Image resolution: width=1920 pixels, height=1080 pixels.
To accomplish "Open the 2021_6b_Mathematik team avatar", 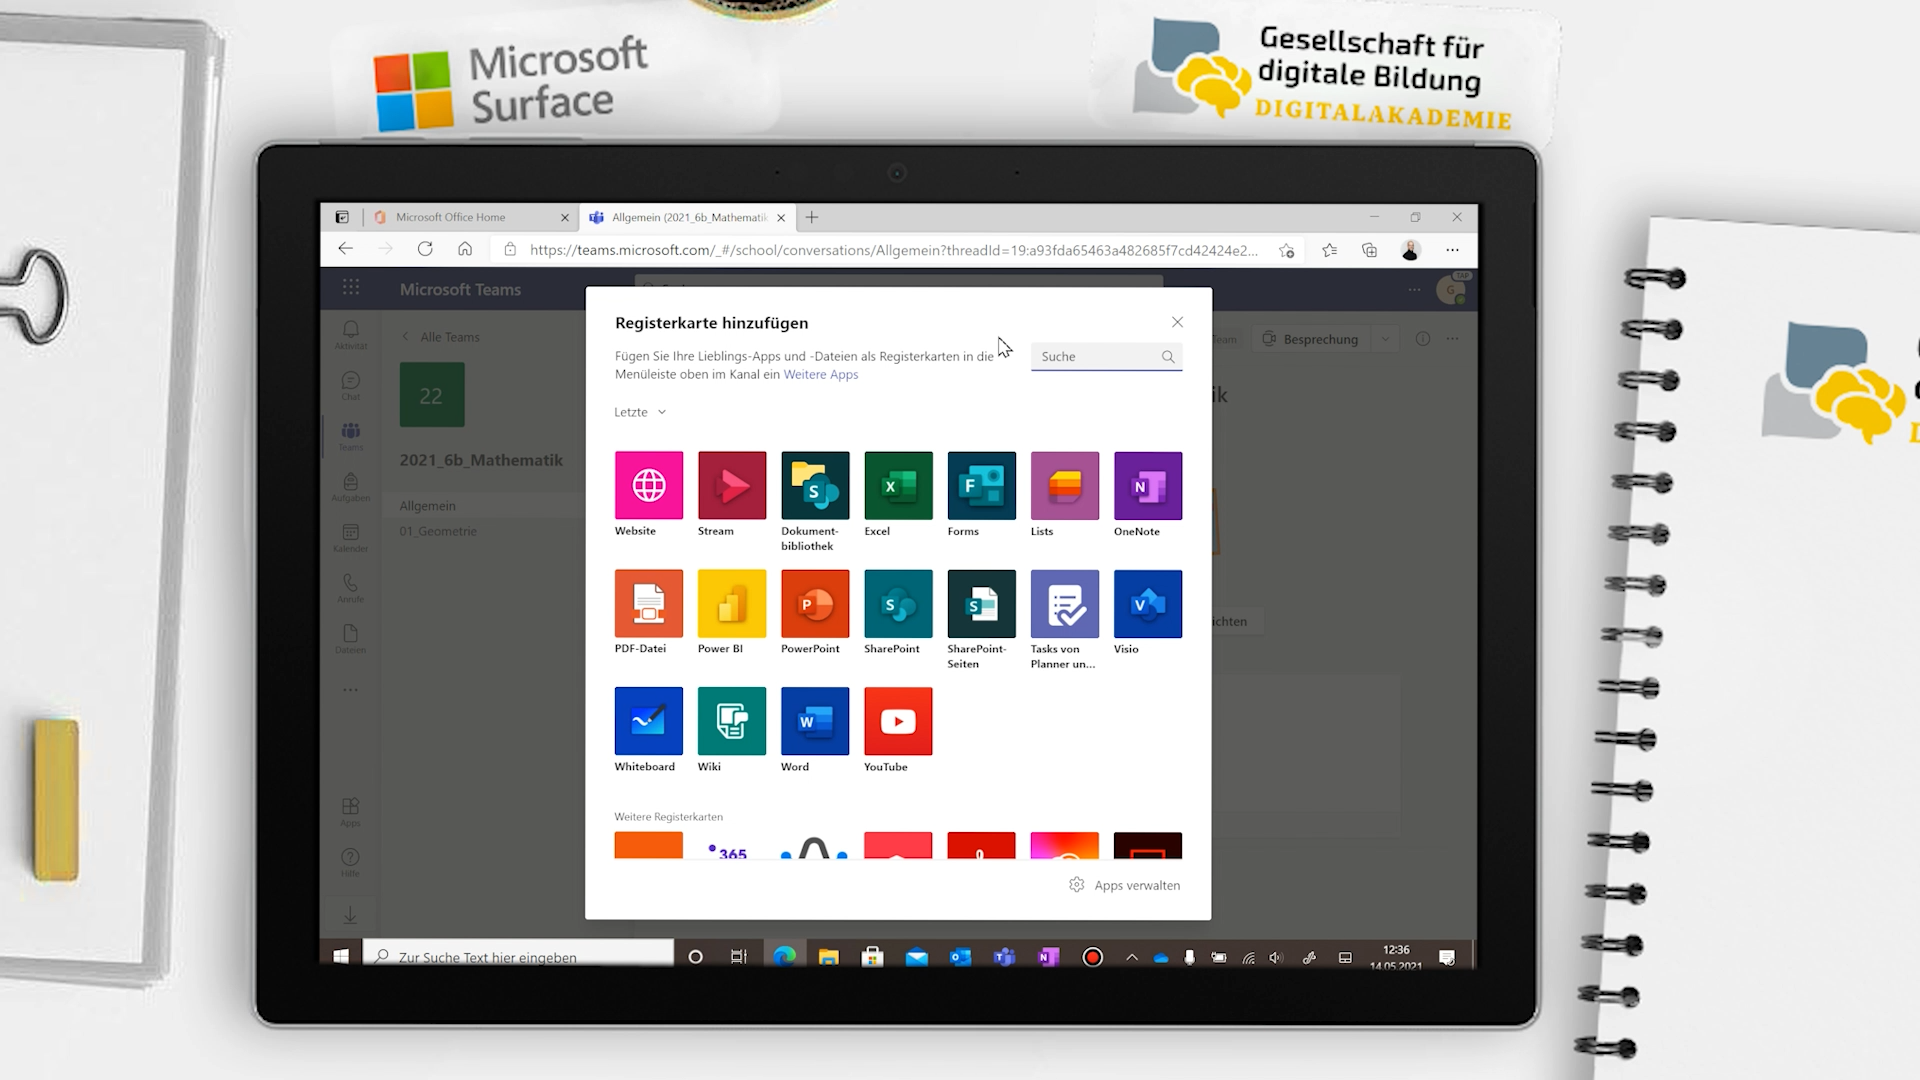I will (x=432, y=395).
